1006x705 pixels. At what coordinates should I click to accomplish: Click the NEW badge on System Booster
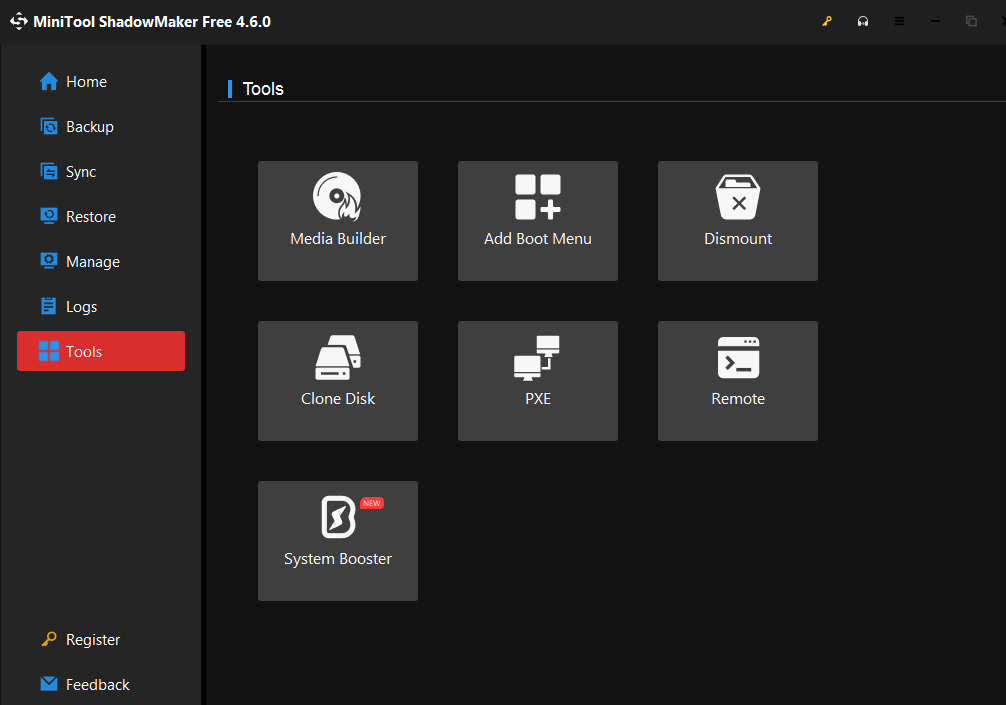click(371, 503)
